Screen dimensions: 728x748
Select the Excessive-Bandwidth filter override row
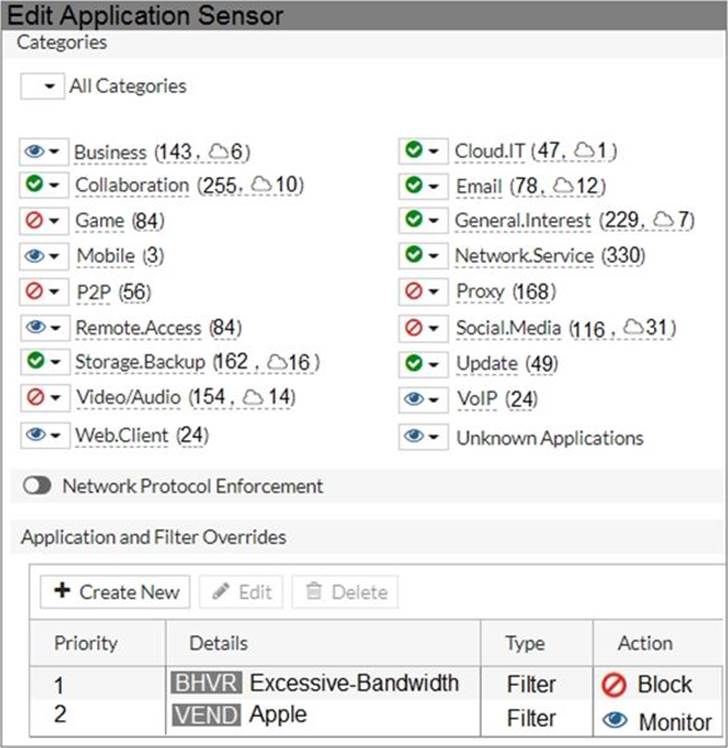353,684
